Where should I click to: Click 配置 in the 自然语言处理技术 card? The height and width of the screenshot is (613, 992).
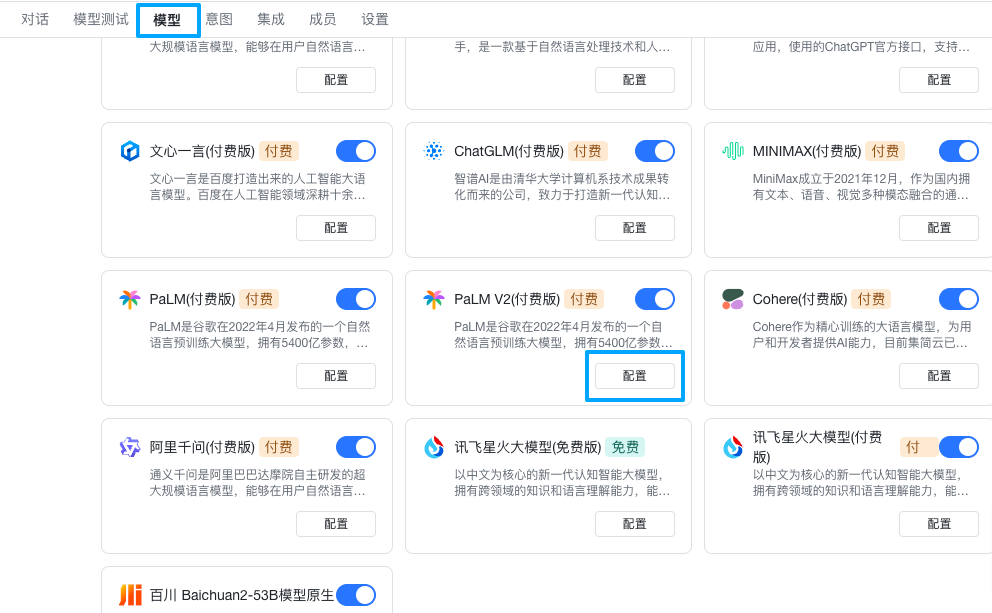pyautogui.click(x=635, y=80)
